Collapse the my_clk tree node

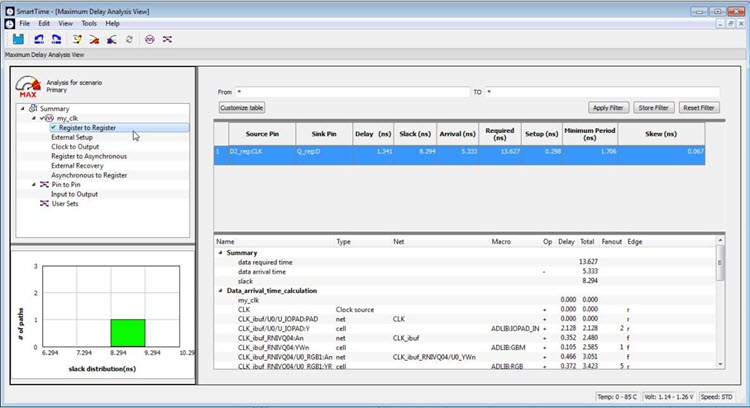(33, 118)
